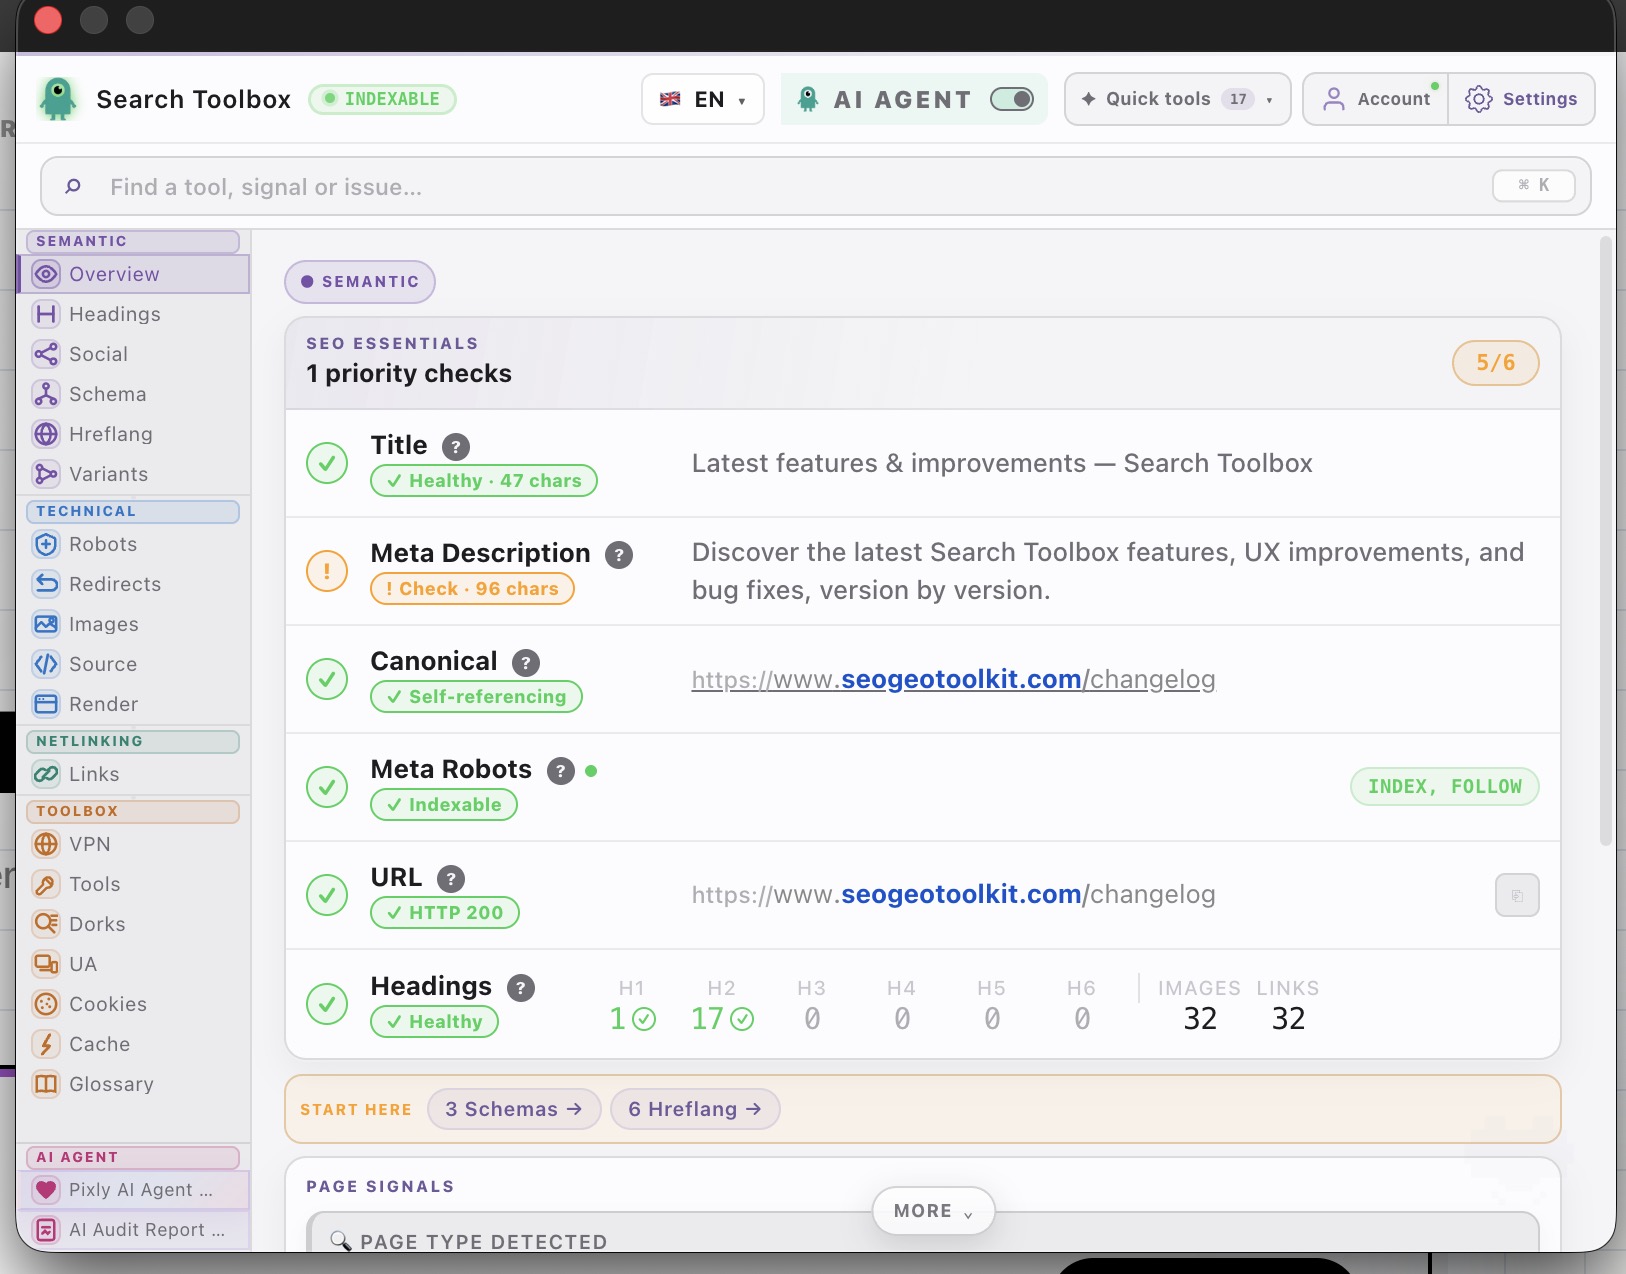Image resolution: width=1626 pixels, height=1274 pixels.
Task: Expand the MORE button at the bottom
Action: point(933,1211)
